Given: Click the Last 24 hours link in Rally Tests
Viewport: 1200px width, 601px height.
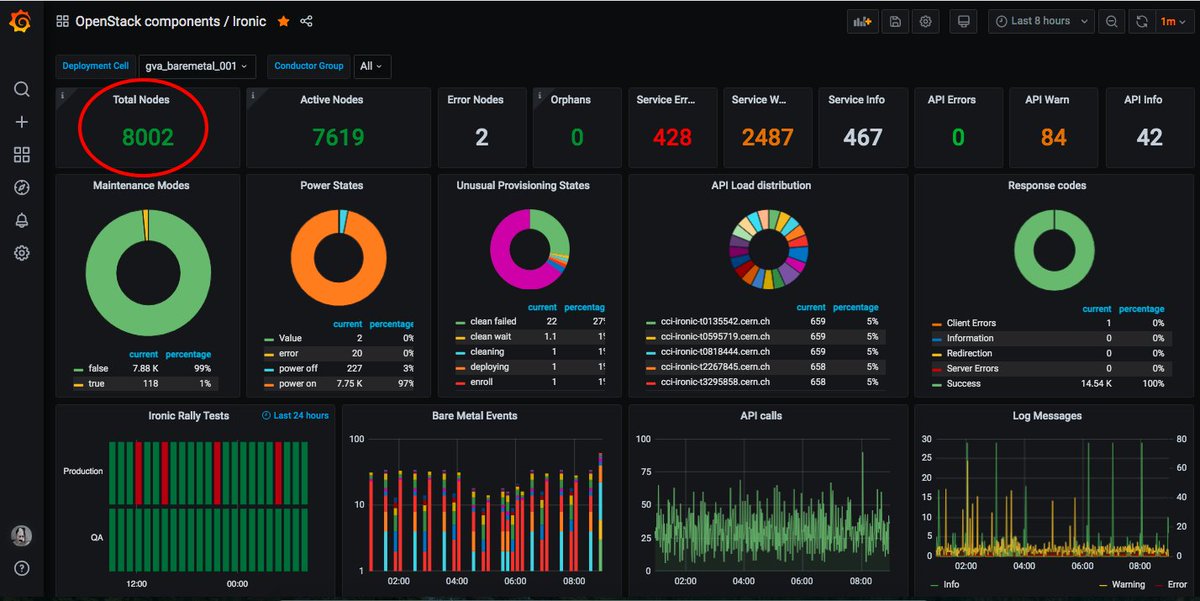Looking at the screenshot, I should click(x=295, y=415).
